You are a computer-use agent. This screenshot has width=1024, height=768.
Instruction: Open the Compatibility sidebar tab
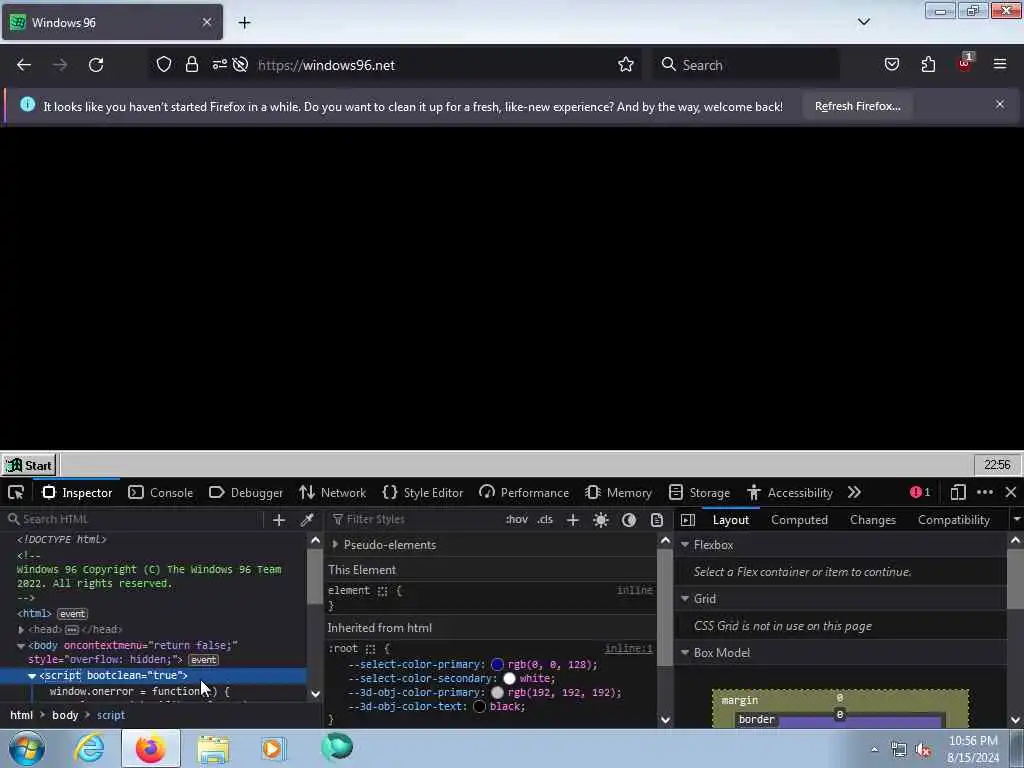tap(953, 520)
